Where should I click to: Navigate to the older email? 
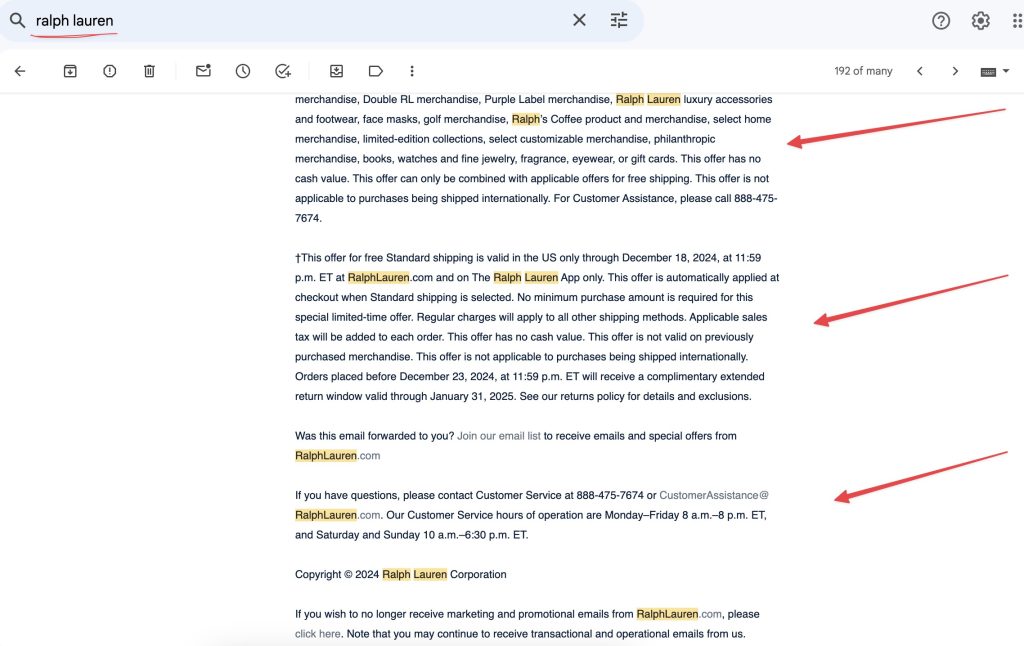[x=953, y=71]
